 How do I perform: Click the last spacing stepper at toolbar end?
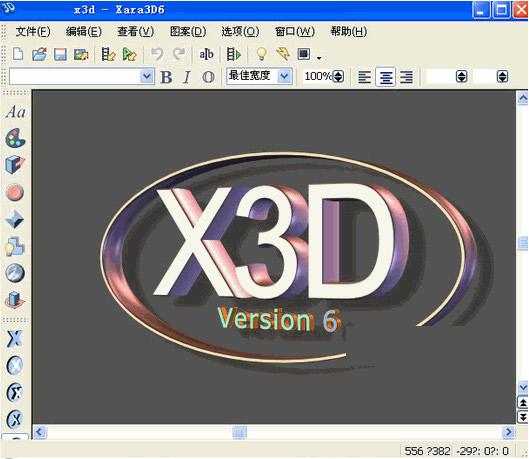point(502,77)
